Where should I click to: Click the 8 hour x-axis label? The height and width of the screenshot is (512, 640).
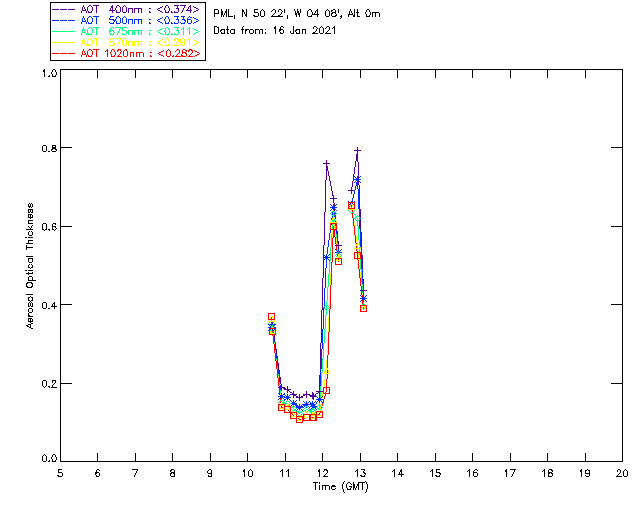(x=173, y=473)
